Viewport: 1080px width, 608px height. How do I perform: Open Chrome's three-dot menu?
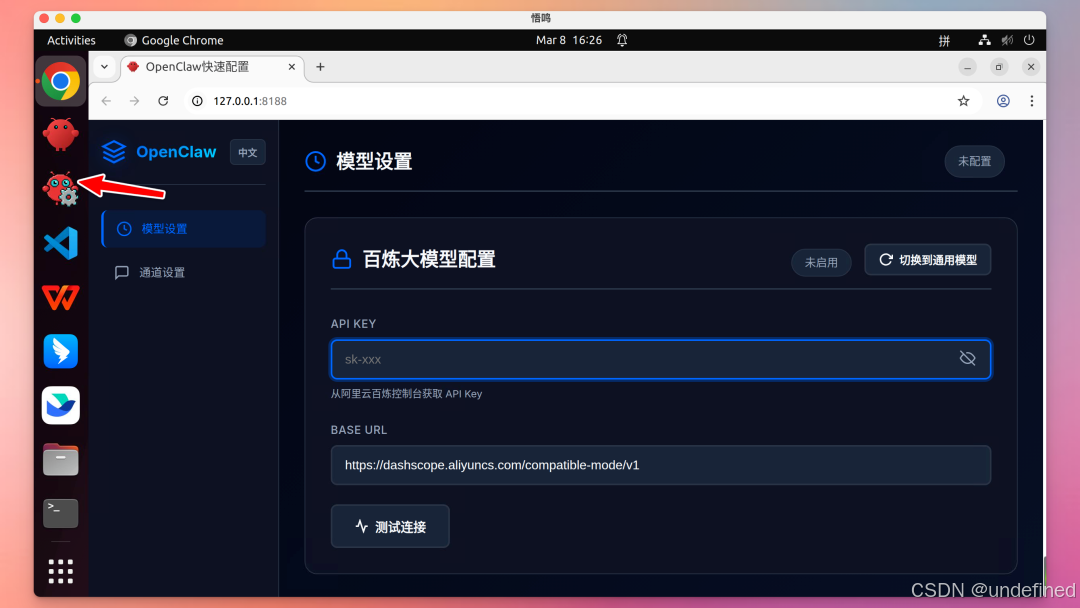coord(1032,100)
